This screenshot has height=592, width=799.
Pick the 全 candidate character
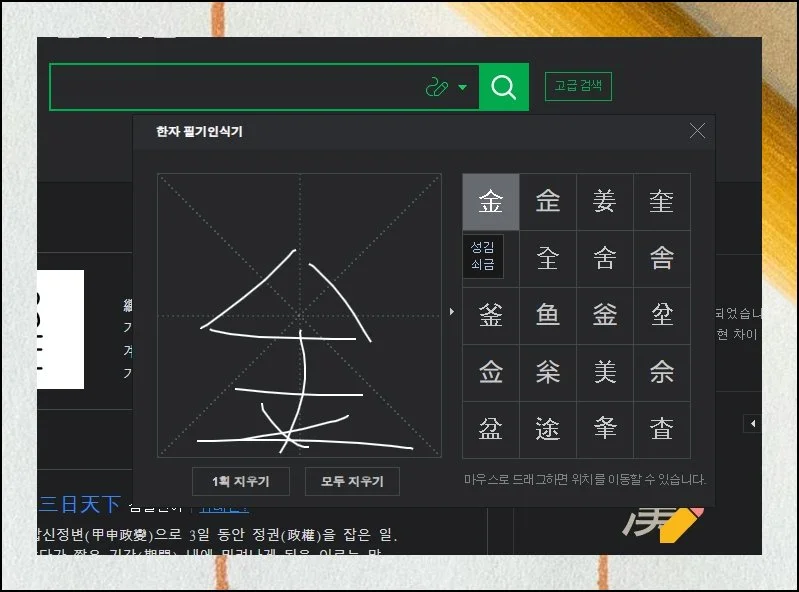tap(547, 259)
